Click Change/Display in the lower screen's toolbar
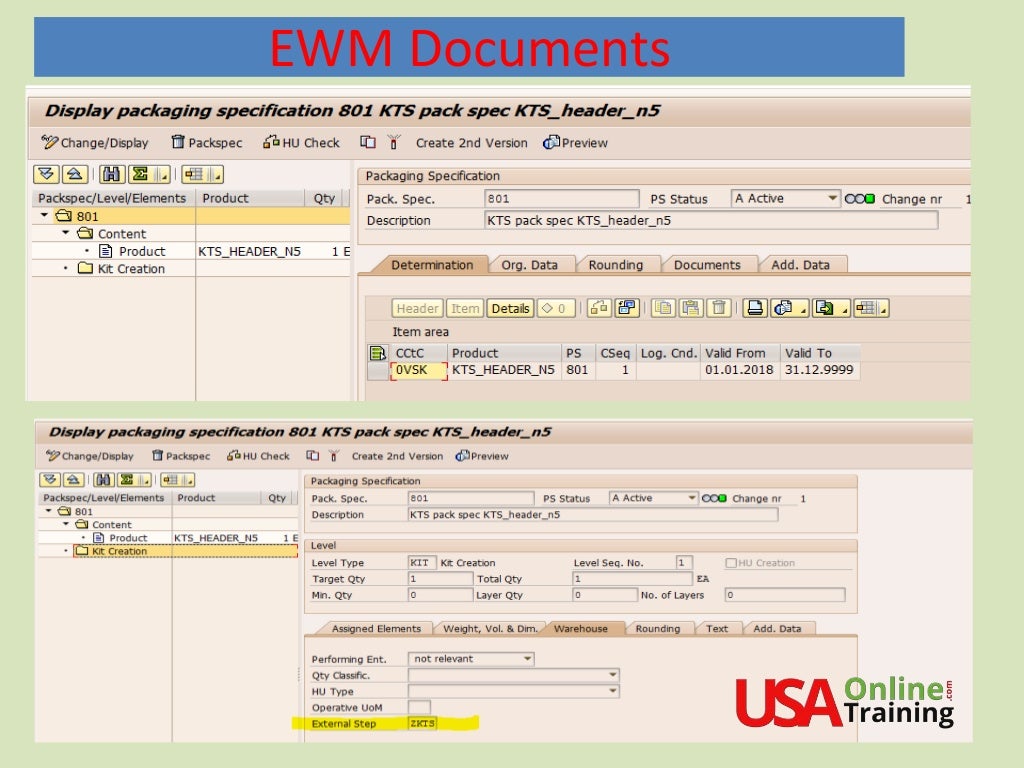Viewport: 1024px width, 768px height. tap(89, 456)
